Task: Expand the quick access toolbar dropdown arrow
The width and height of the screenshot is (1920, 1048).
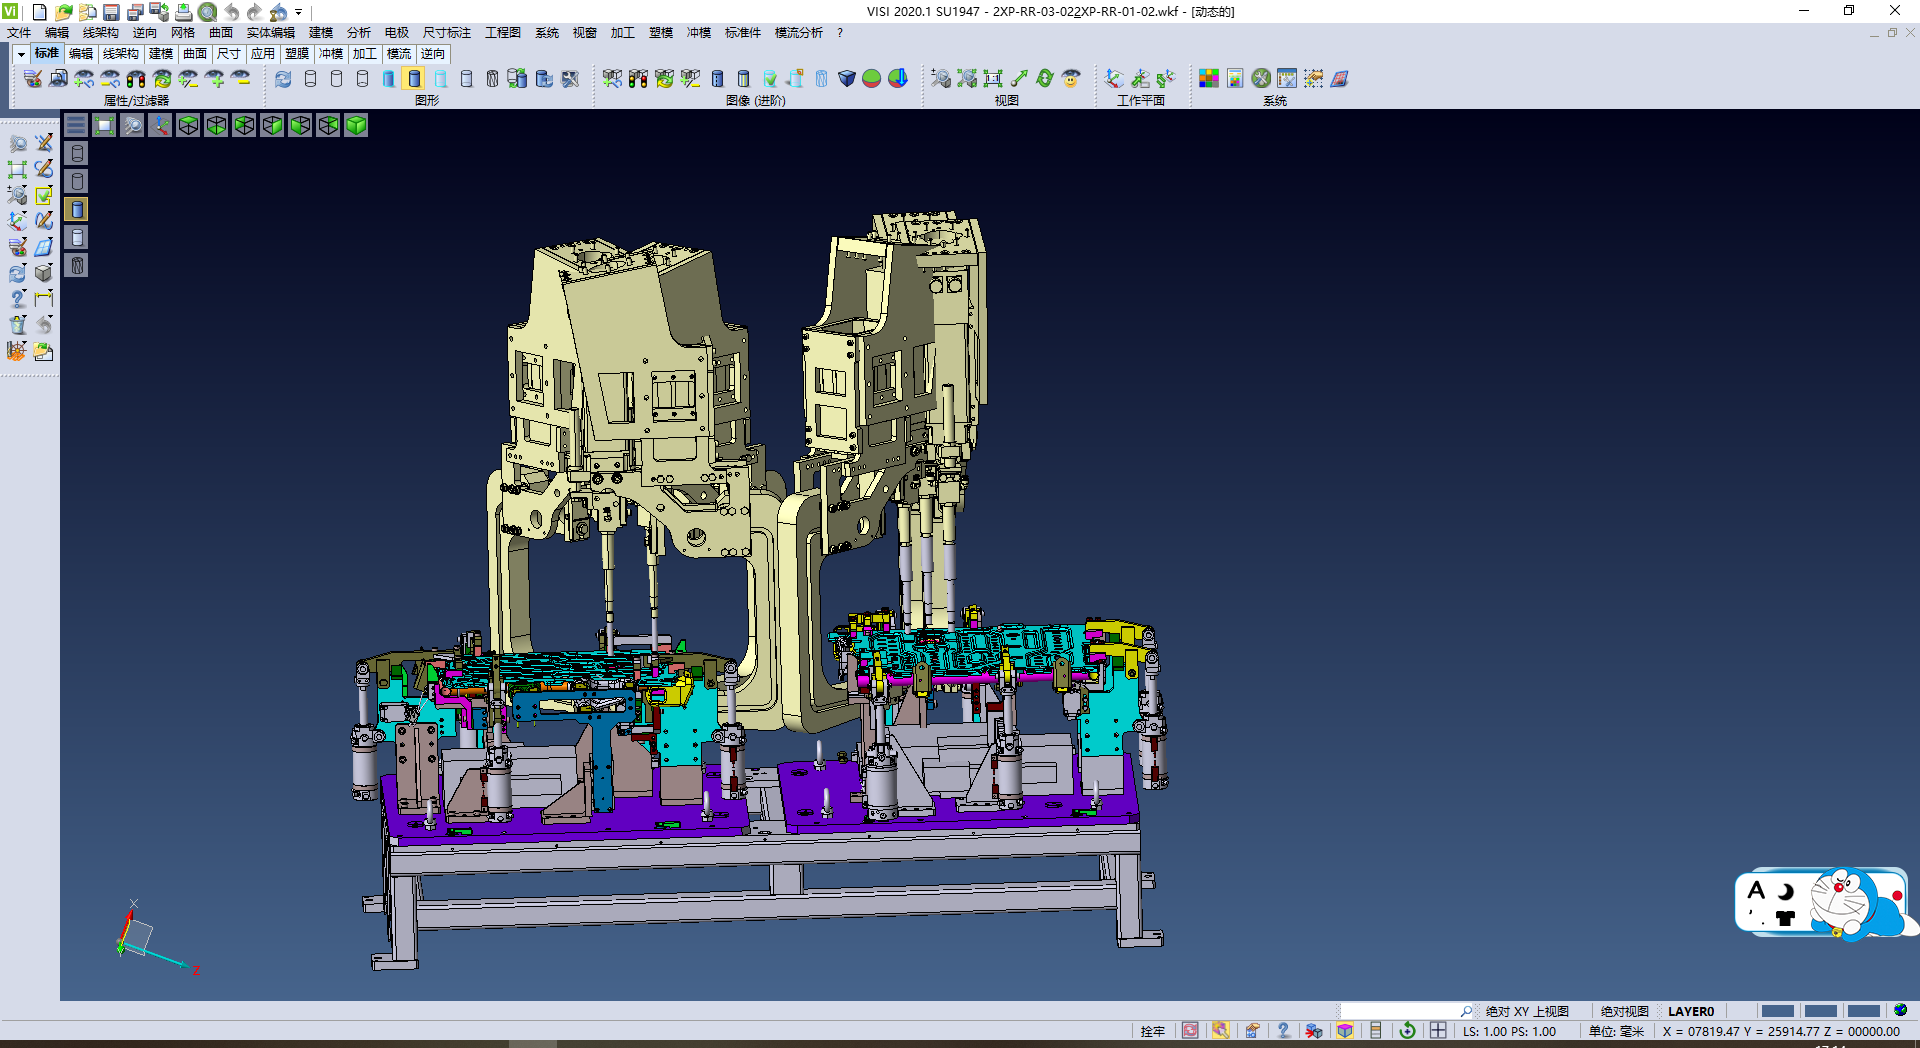Action: click(298, 12)
